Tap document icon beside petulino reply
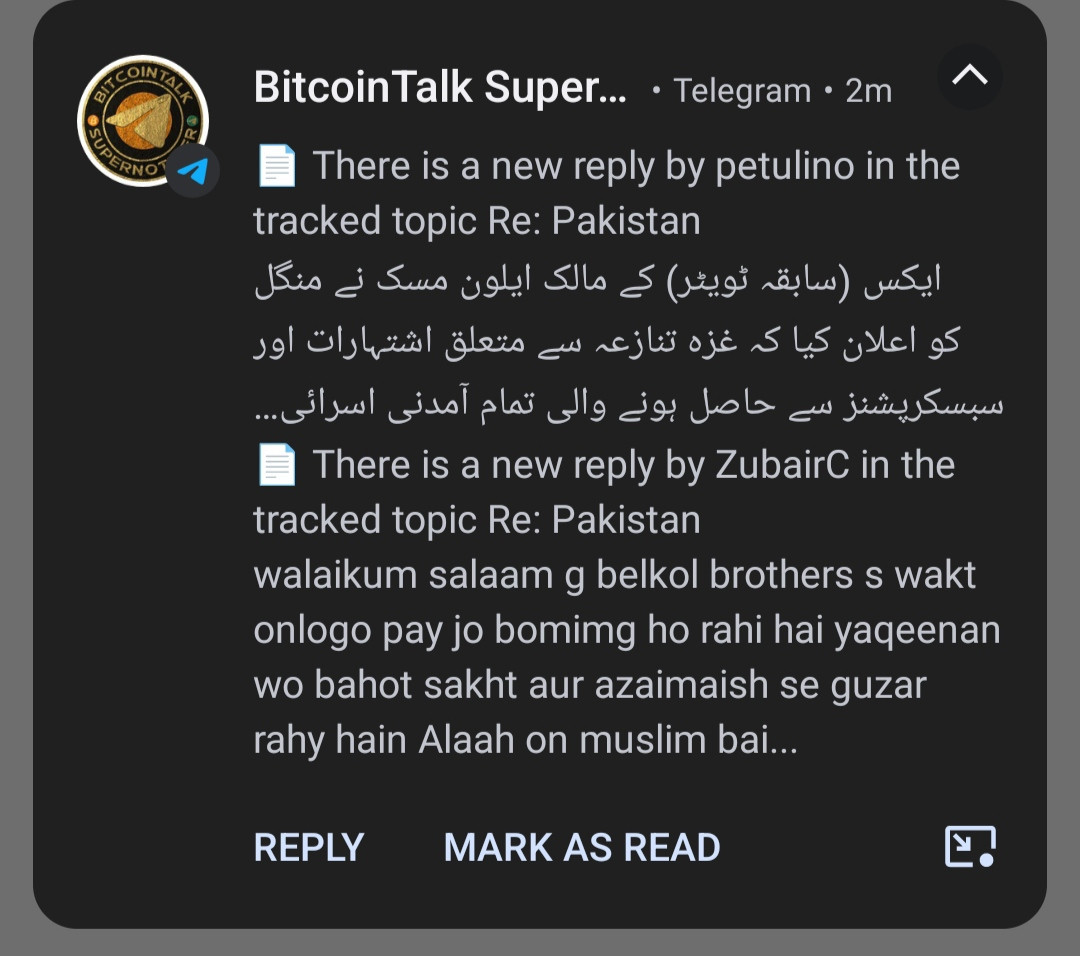Viewport: 1080px width, 956px height. (x=276, y=166)
